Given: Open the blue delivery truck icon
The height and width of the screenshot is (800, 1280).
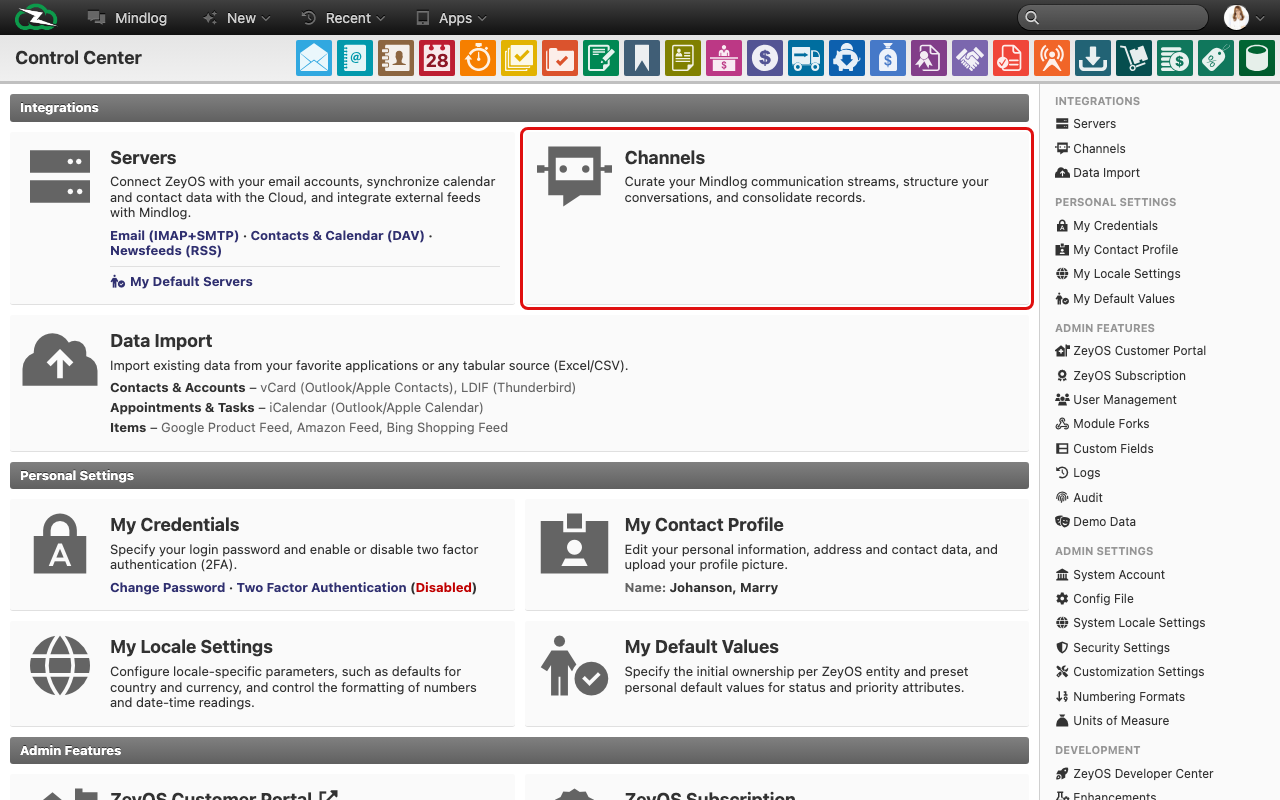Looking at the screenshot, I should tap(806, 58).
